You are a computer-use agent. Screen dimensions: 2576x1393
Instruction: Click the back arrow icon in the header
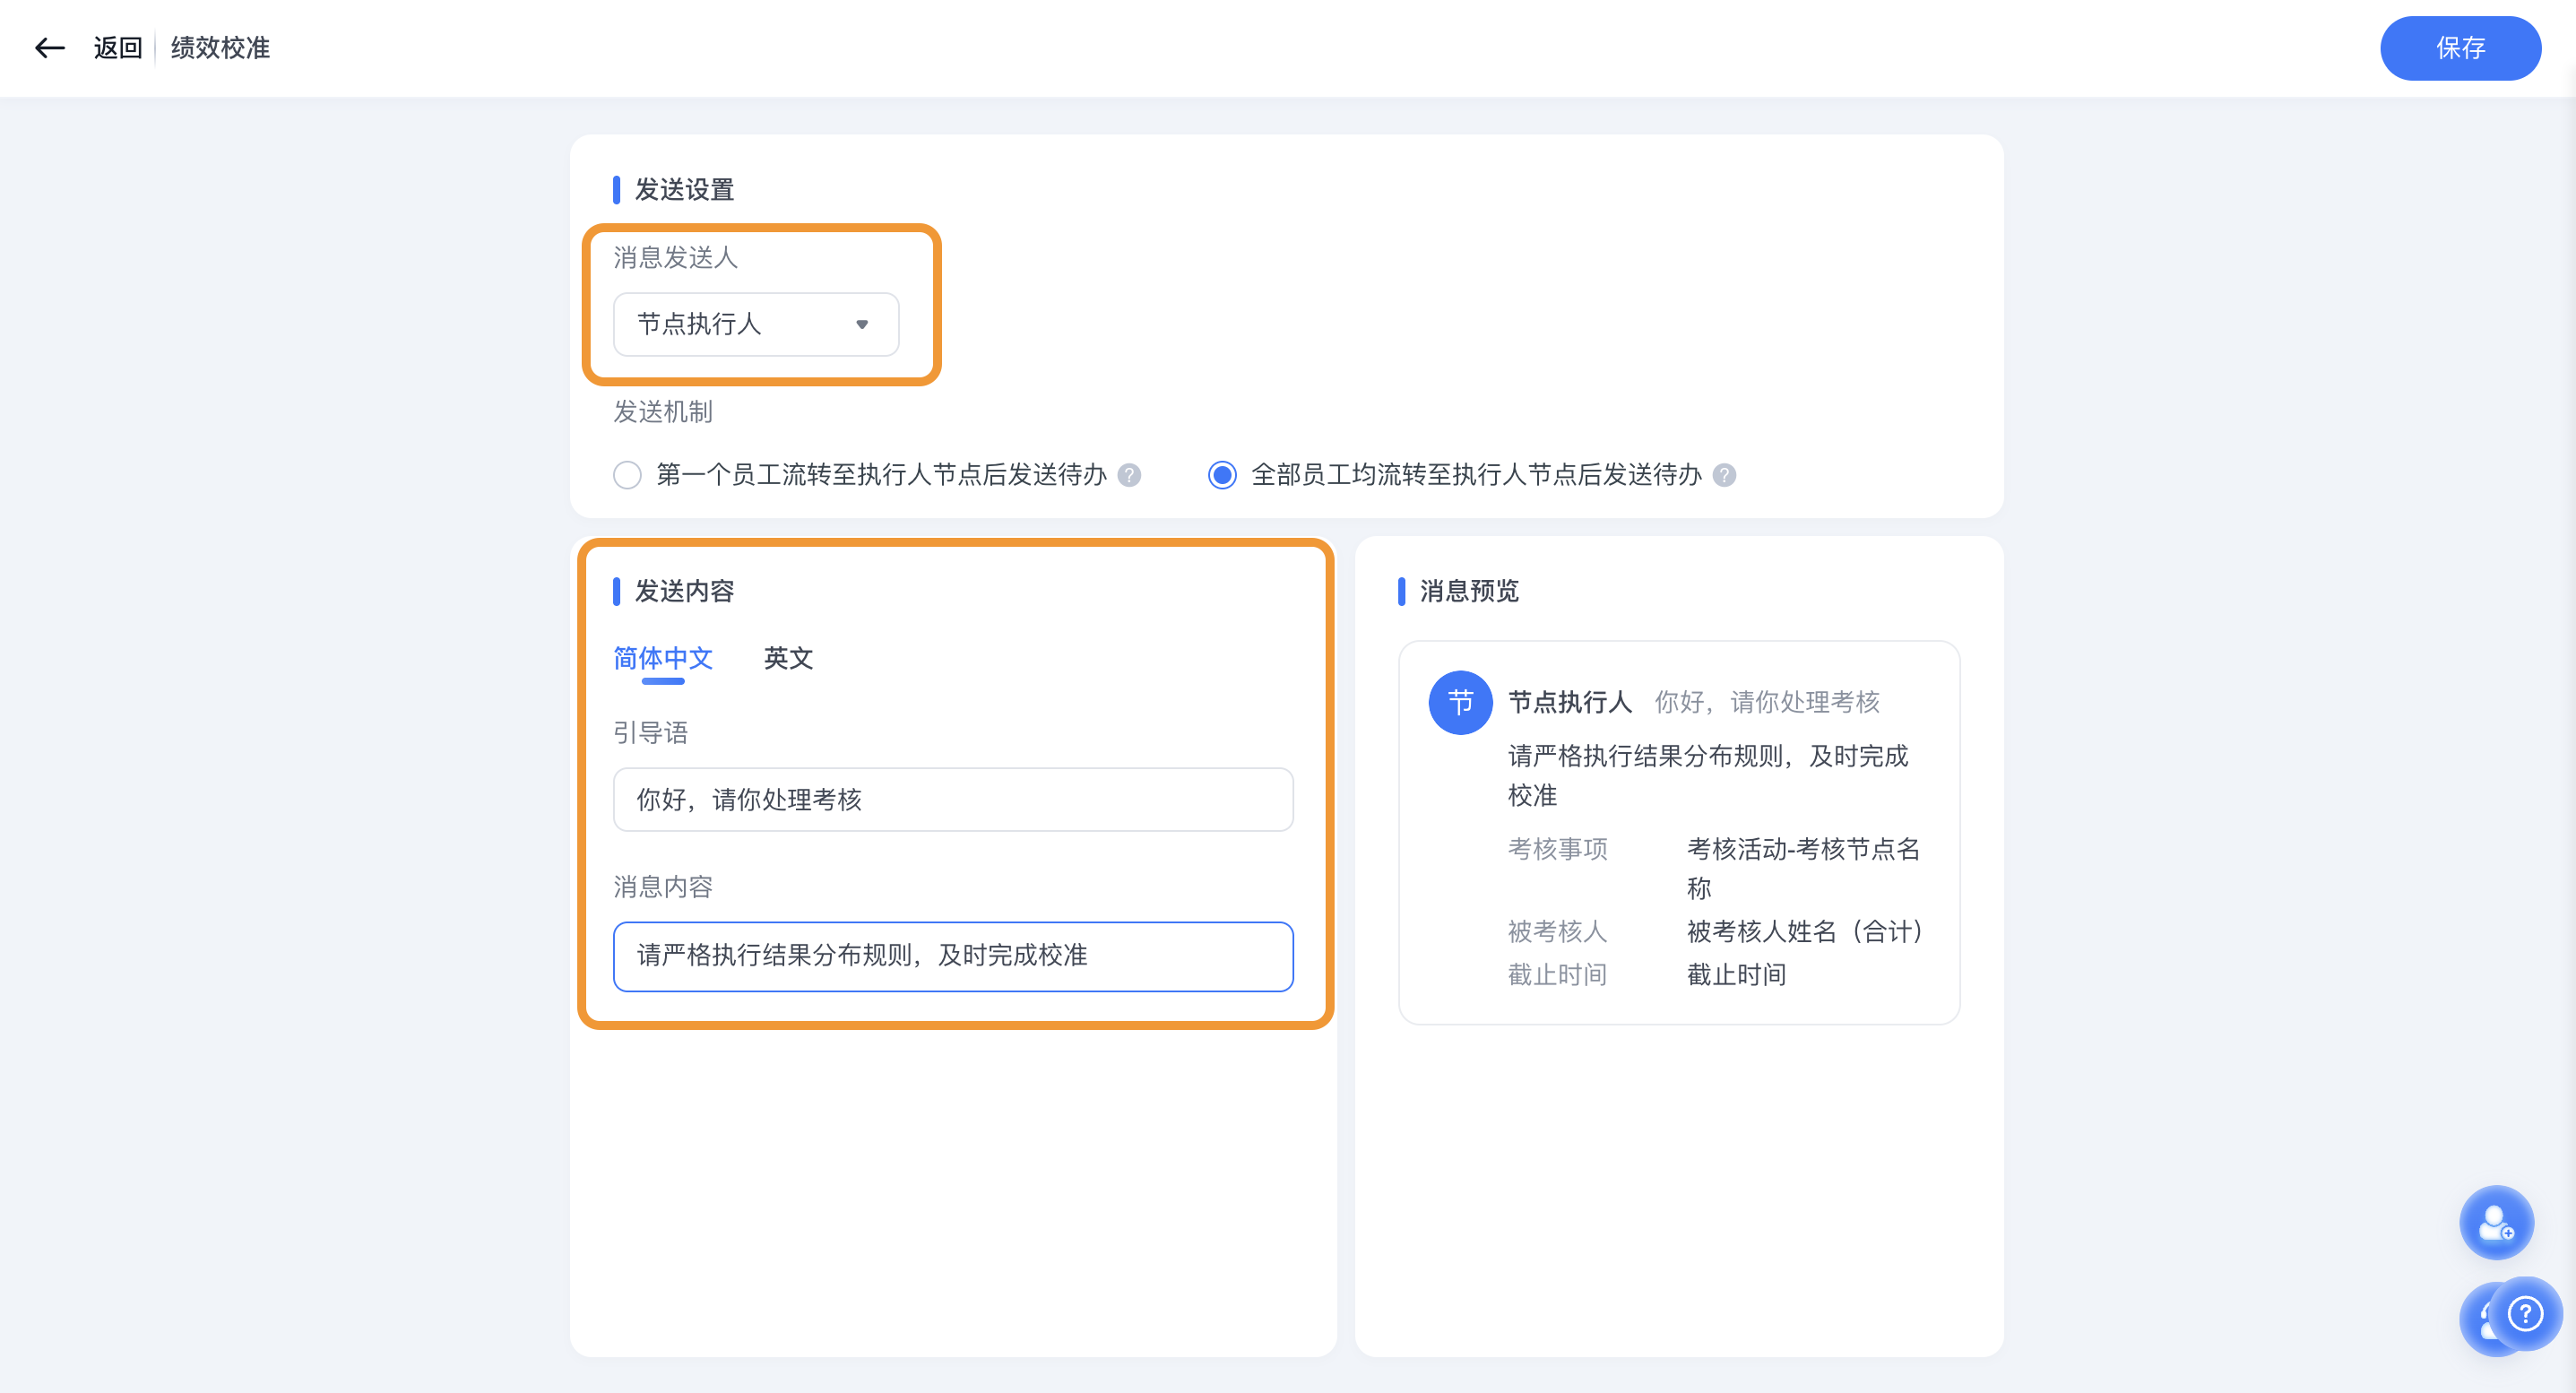(x=49, y=47)
